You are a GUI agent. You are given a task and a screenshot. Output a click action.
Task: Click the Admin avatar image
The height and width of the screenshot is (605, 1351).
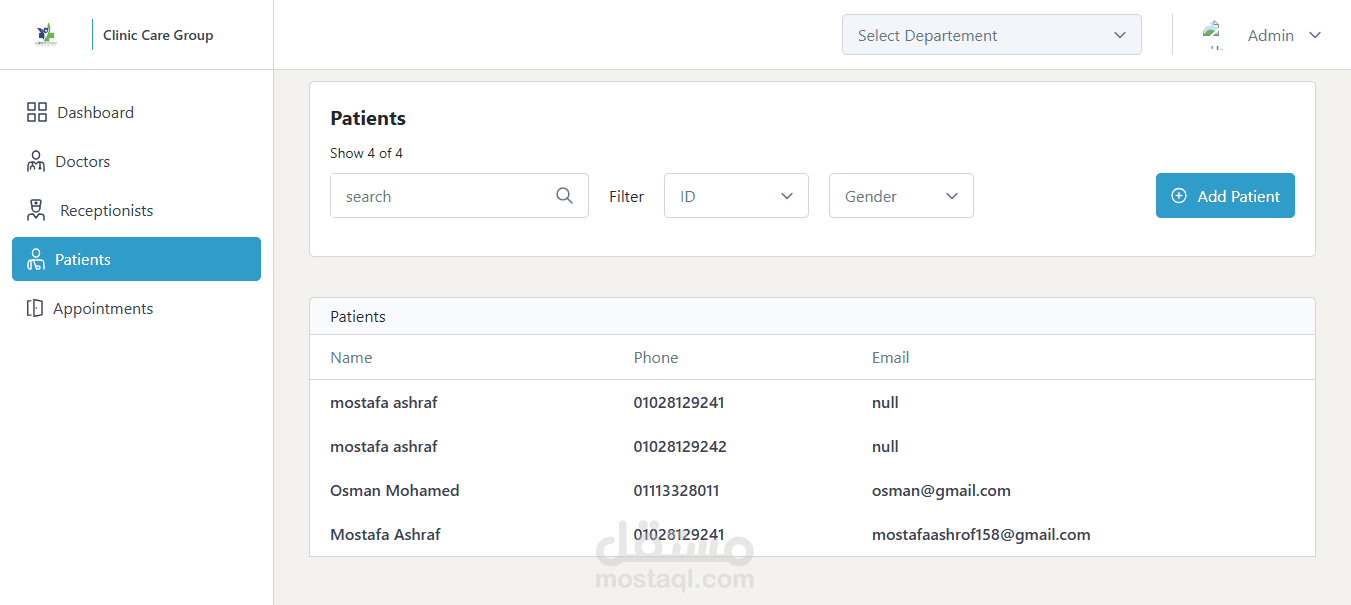coord(1214,35)
